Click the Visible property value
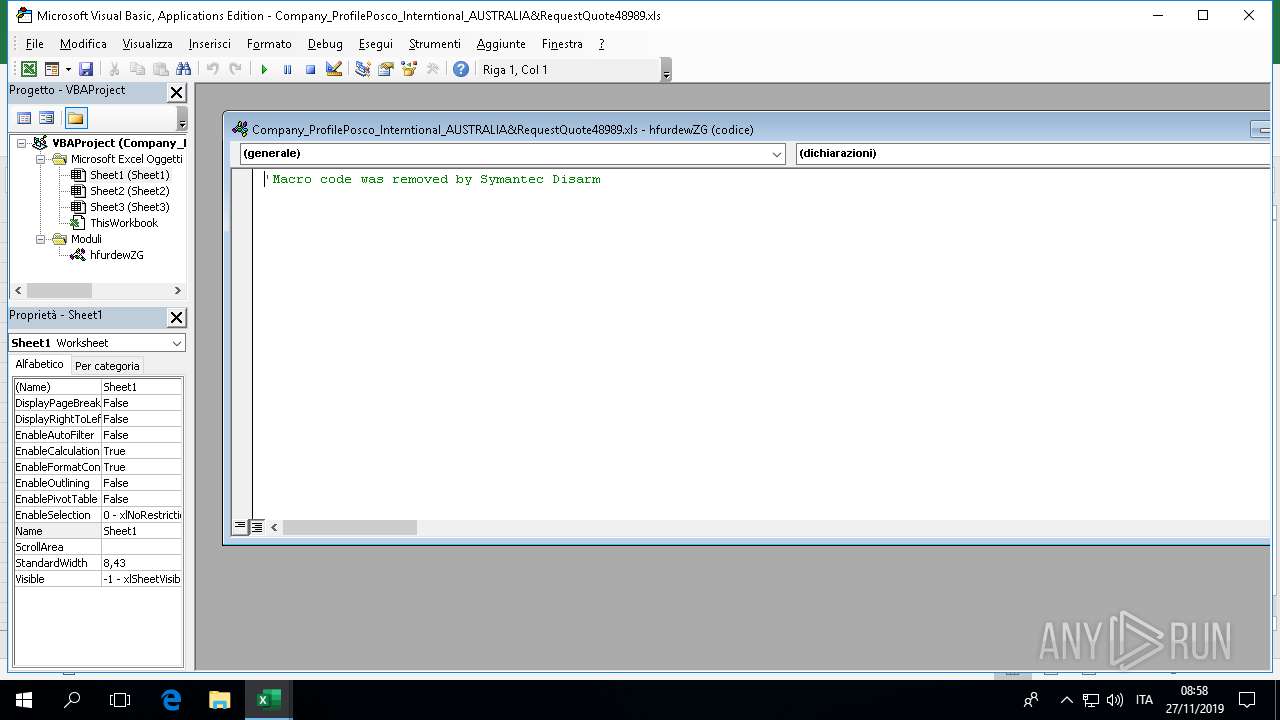 click(141, 579)
